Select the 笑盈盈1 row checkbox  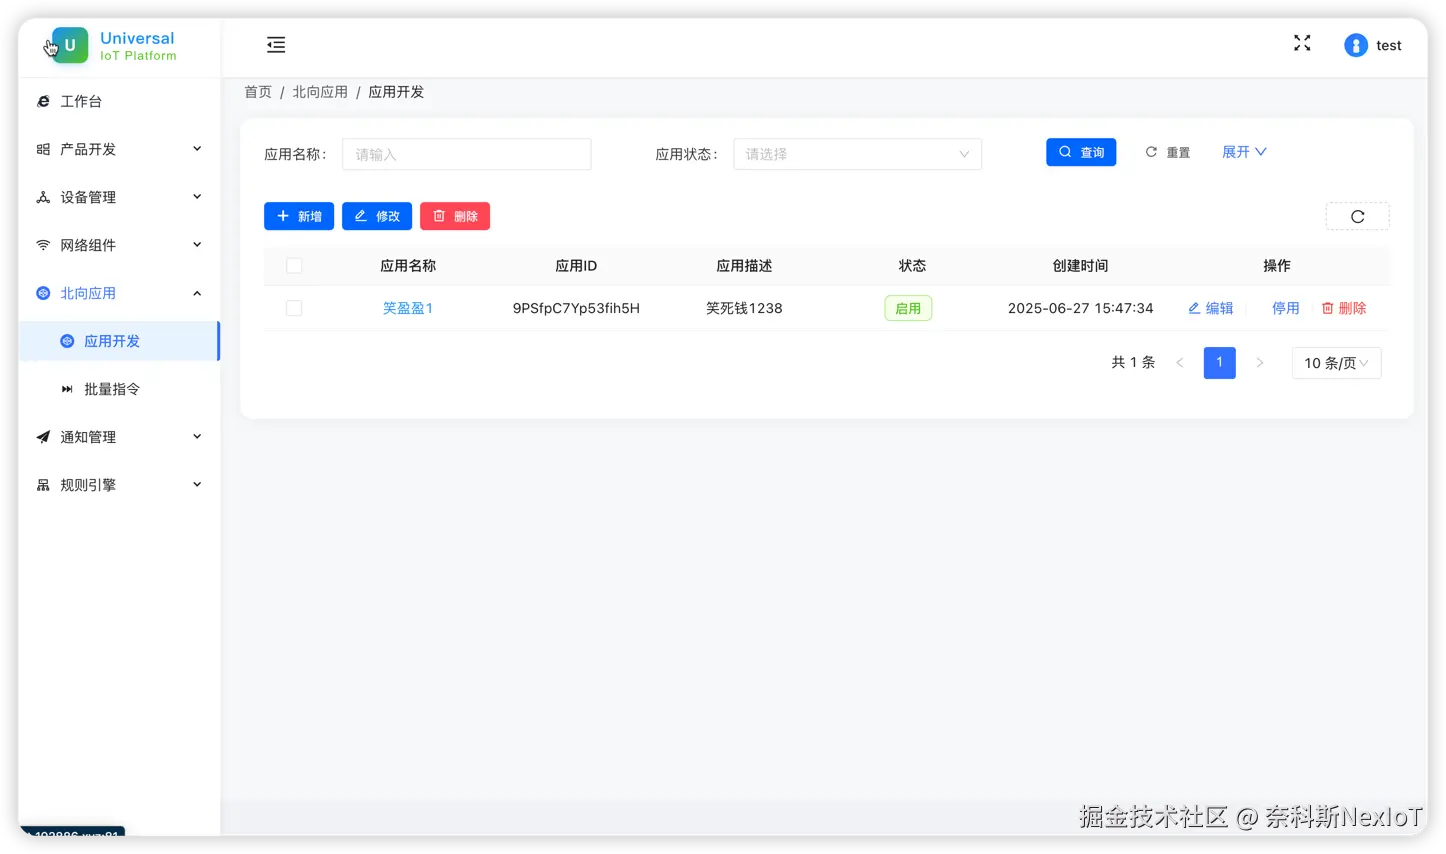pyautogui.click(x=294, y=308)
